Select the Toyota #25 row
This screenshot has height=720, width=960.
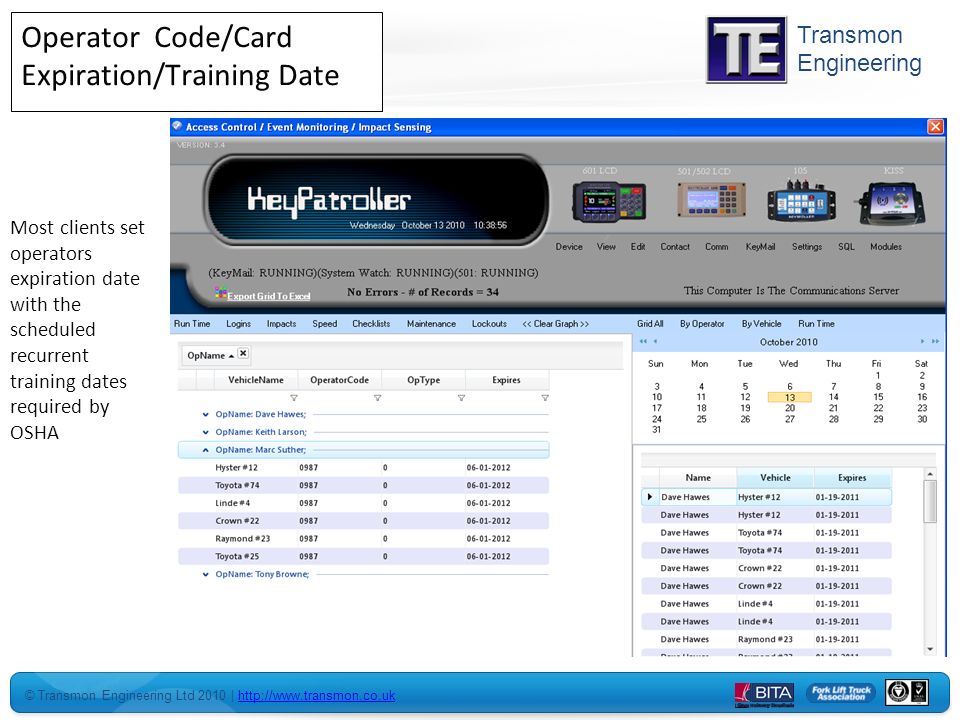[x=364, y=557]
